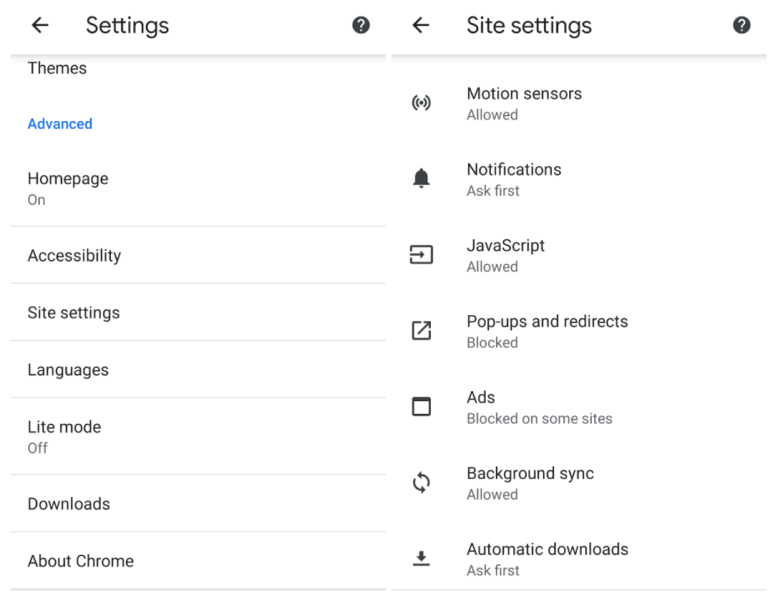Screen dimensions: 768x593
Task: Tap the Notifications bell icon
Action: [422, 179]
